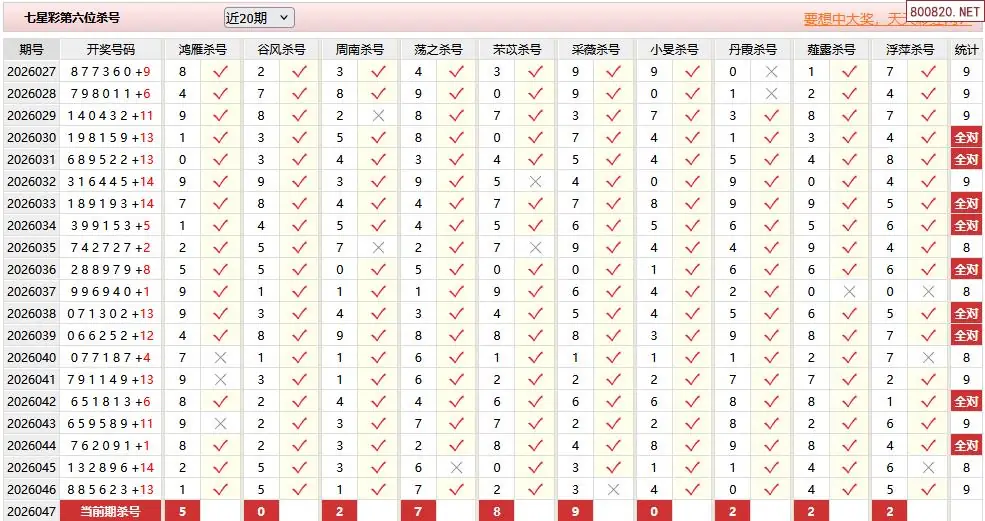Click the 鸿雁杀号 column header

202,49
